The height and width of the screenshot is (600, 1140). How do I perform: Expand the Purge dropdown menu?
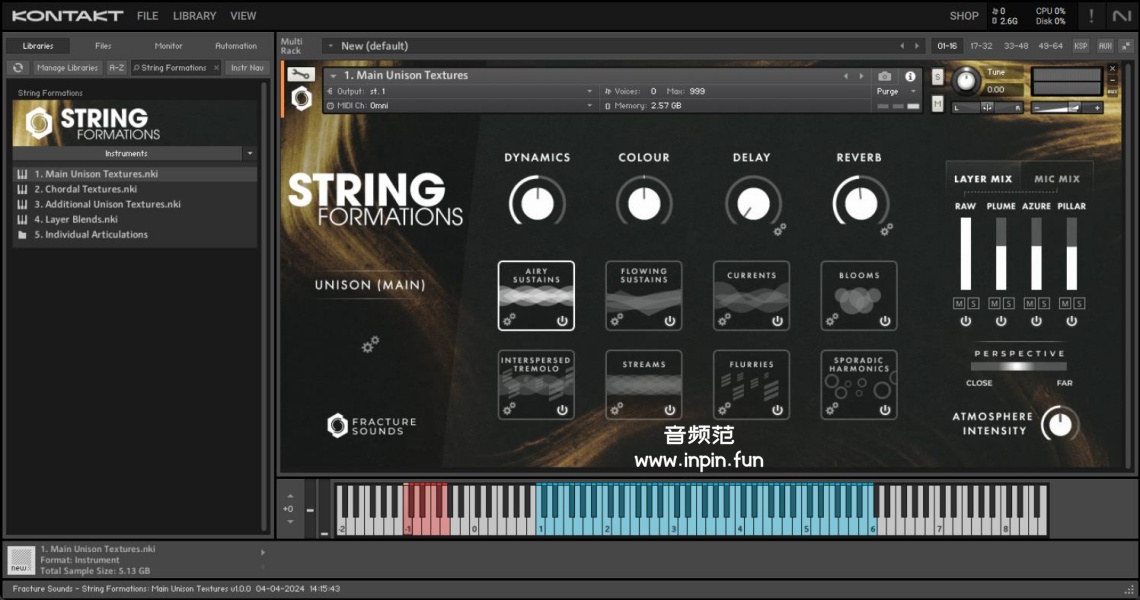pos(893,91)
